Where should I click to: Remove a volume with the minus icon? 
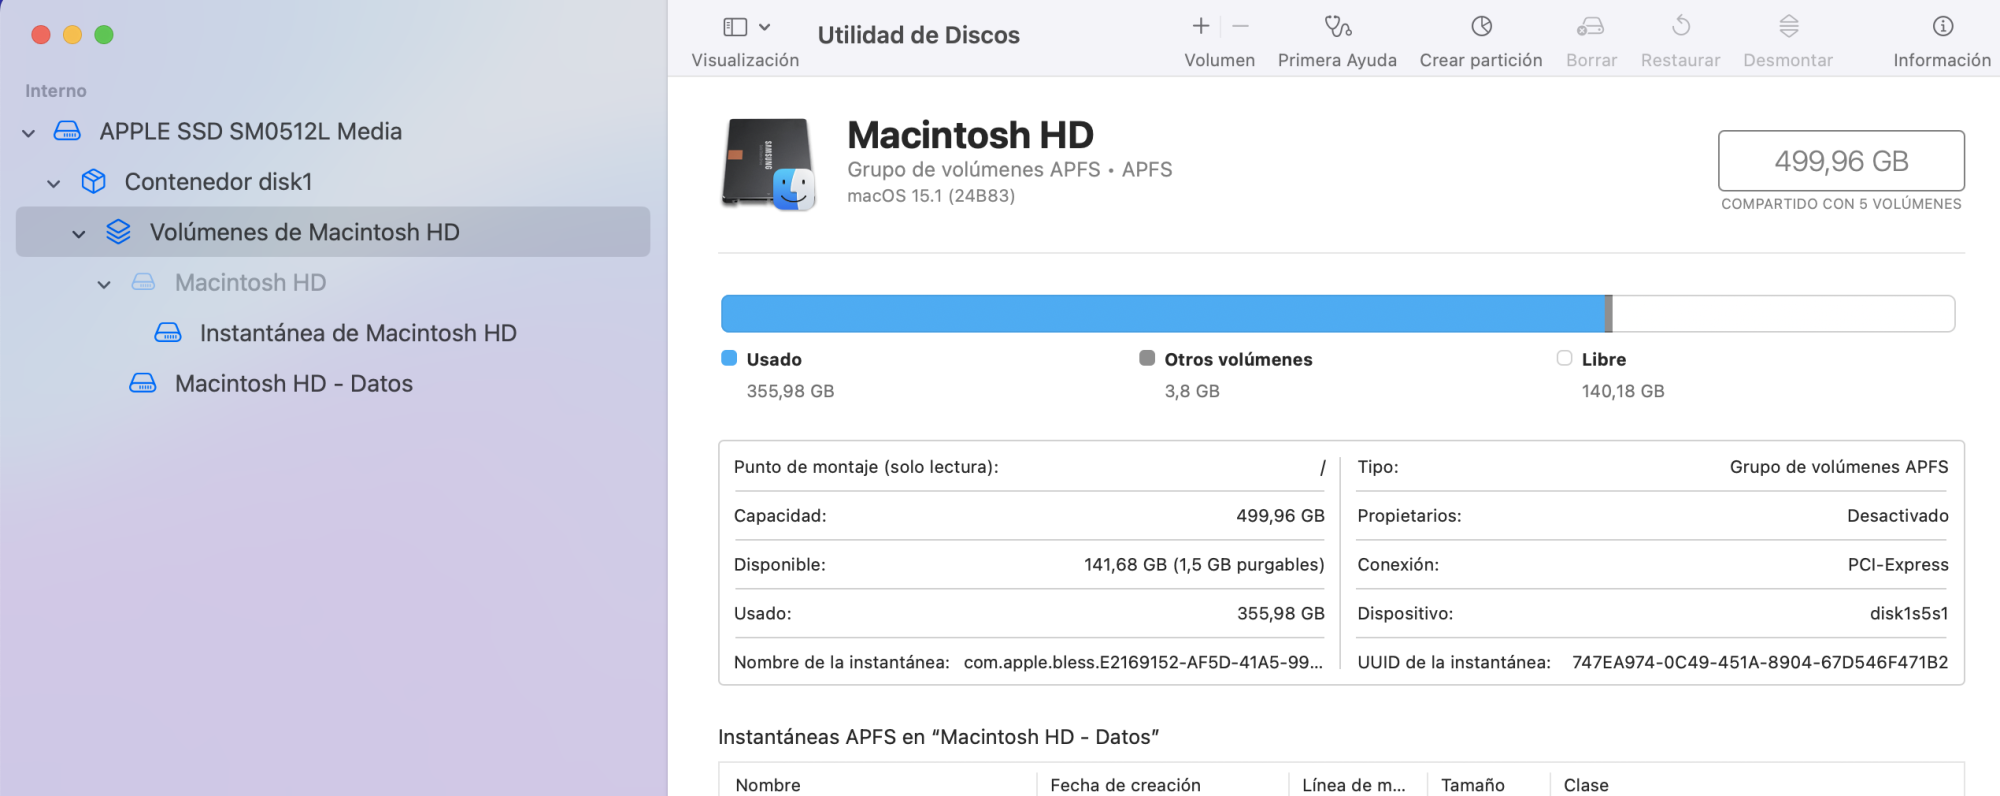click(x=1241, y=26)
